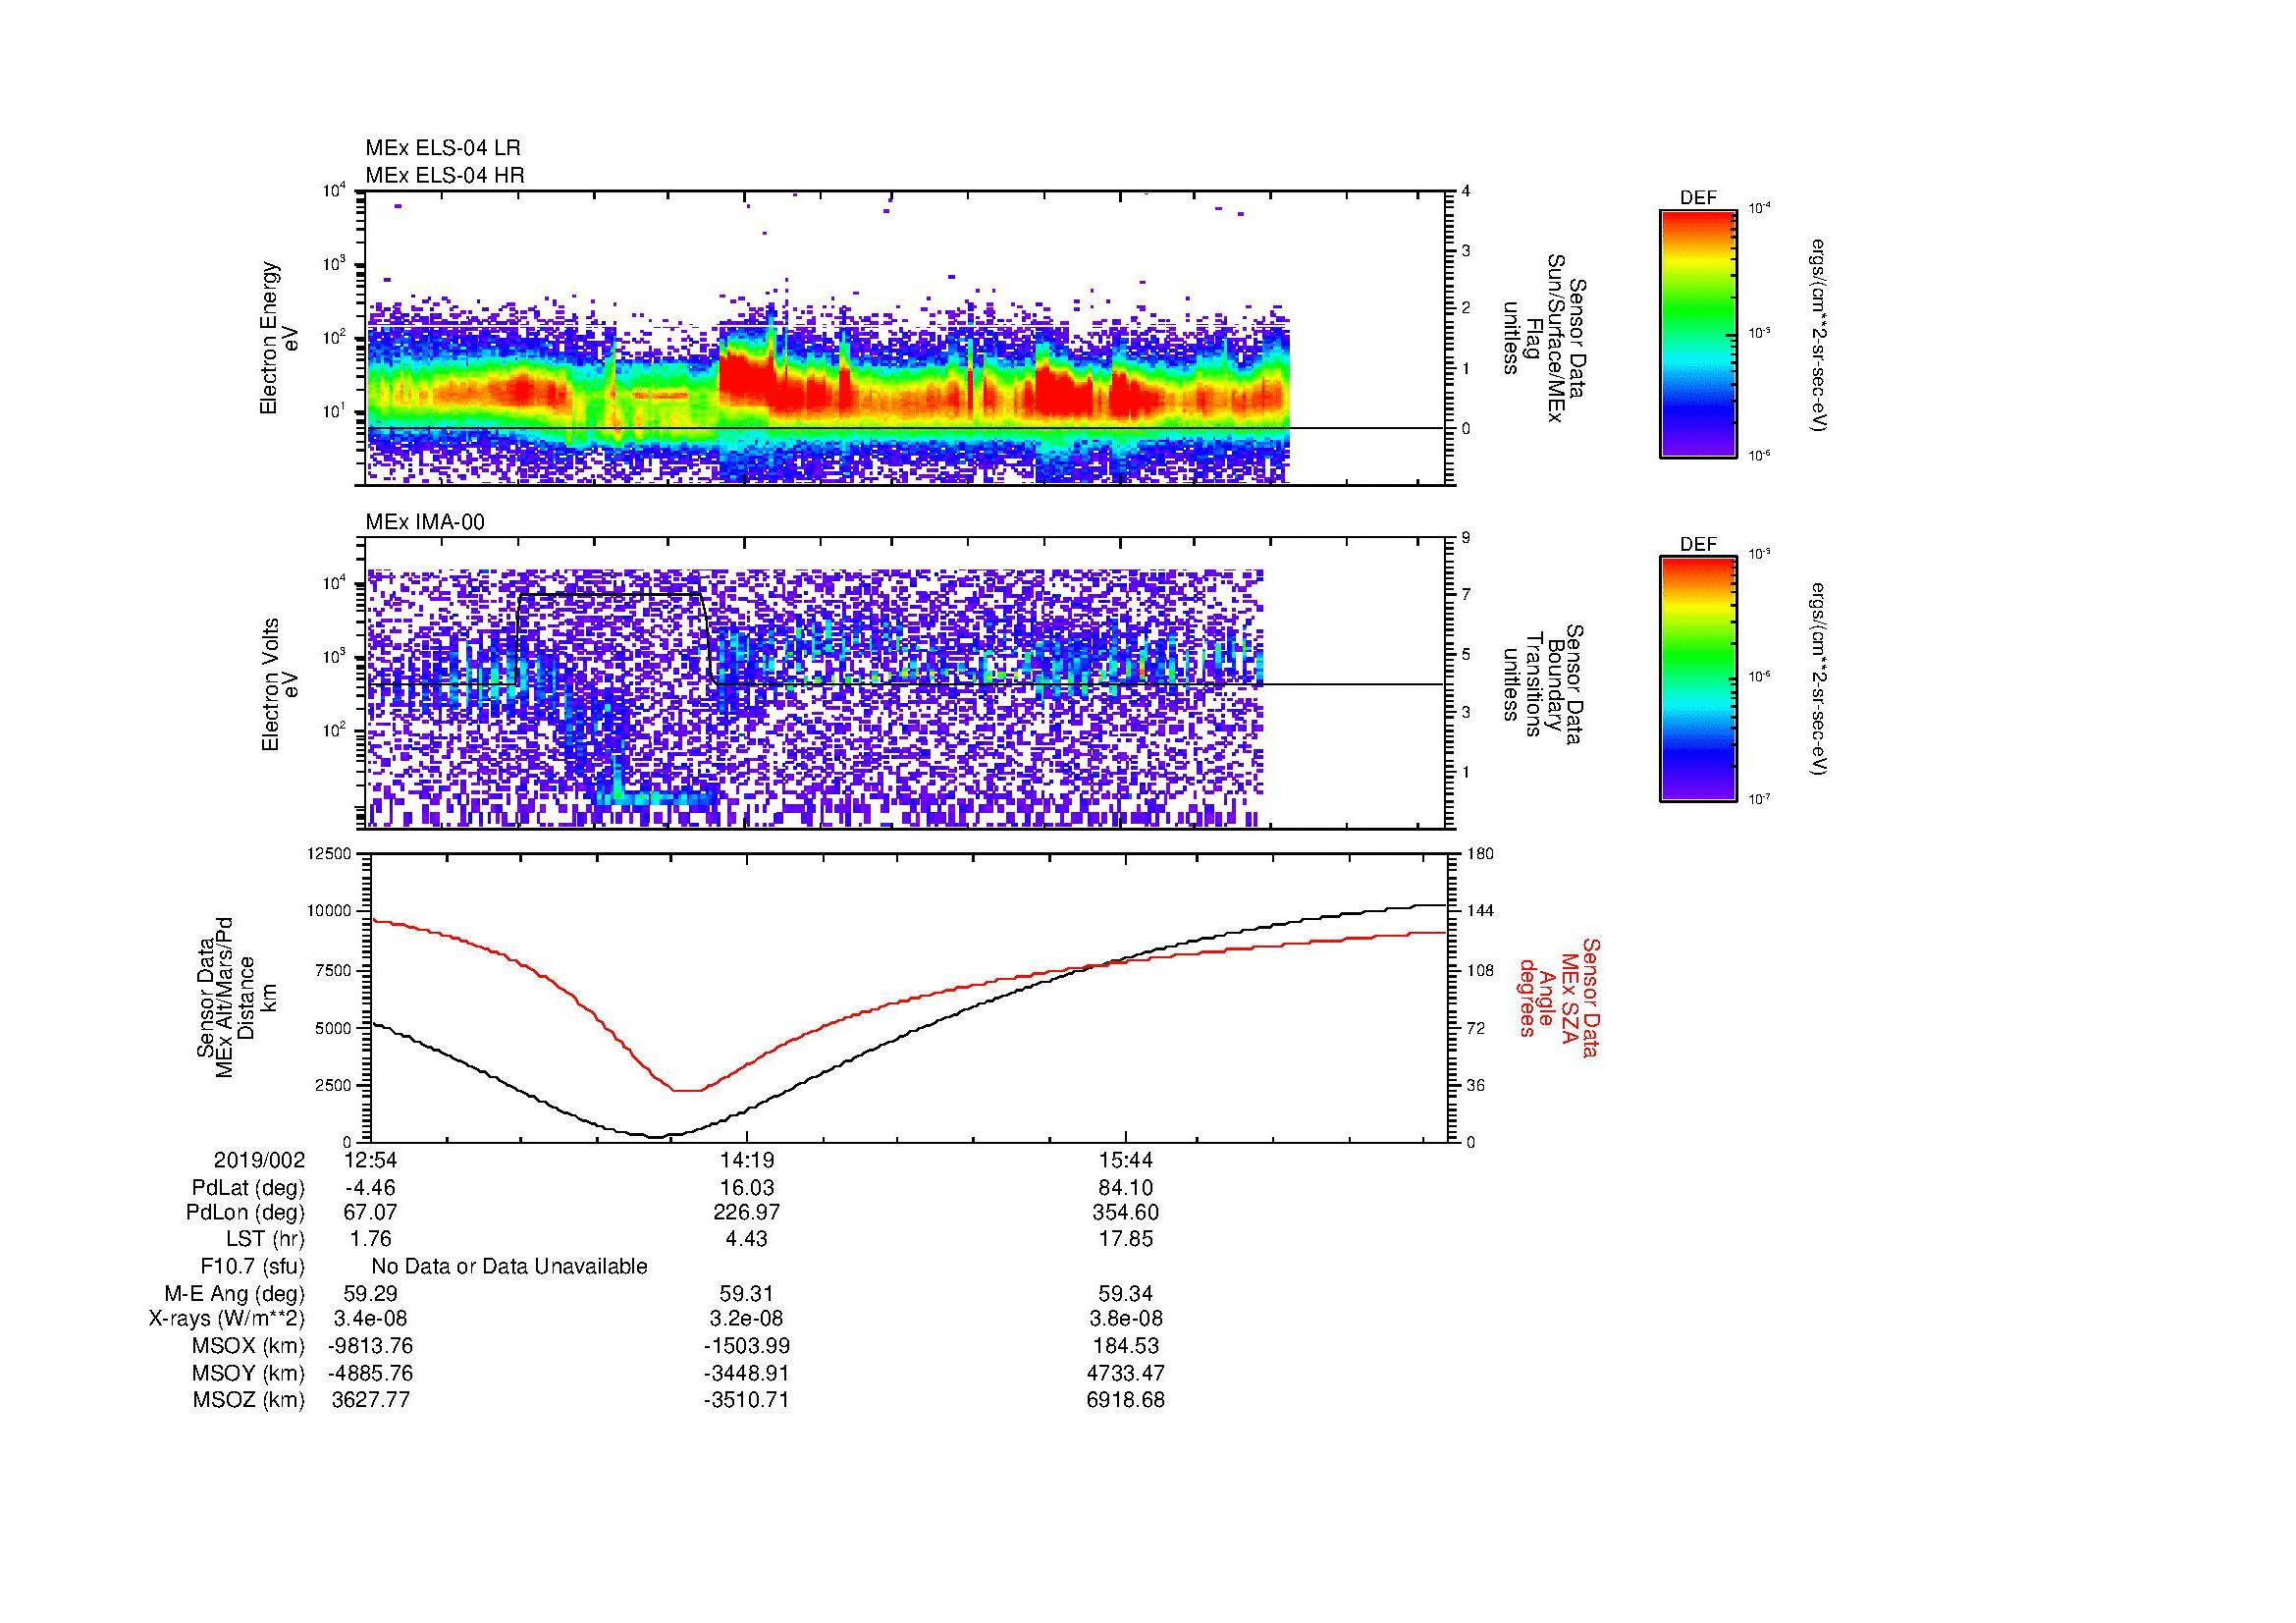Click the '12500' altitude axis tick label

(x=331, y=853)
